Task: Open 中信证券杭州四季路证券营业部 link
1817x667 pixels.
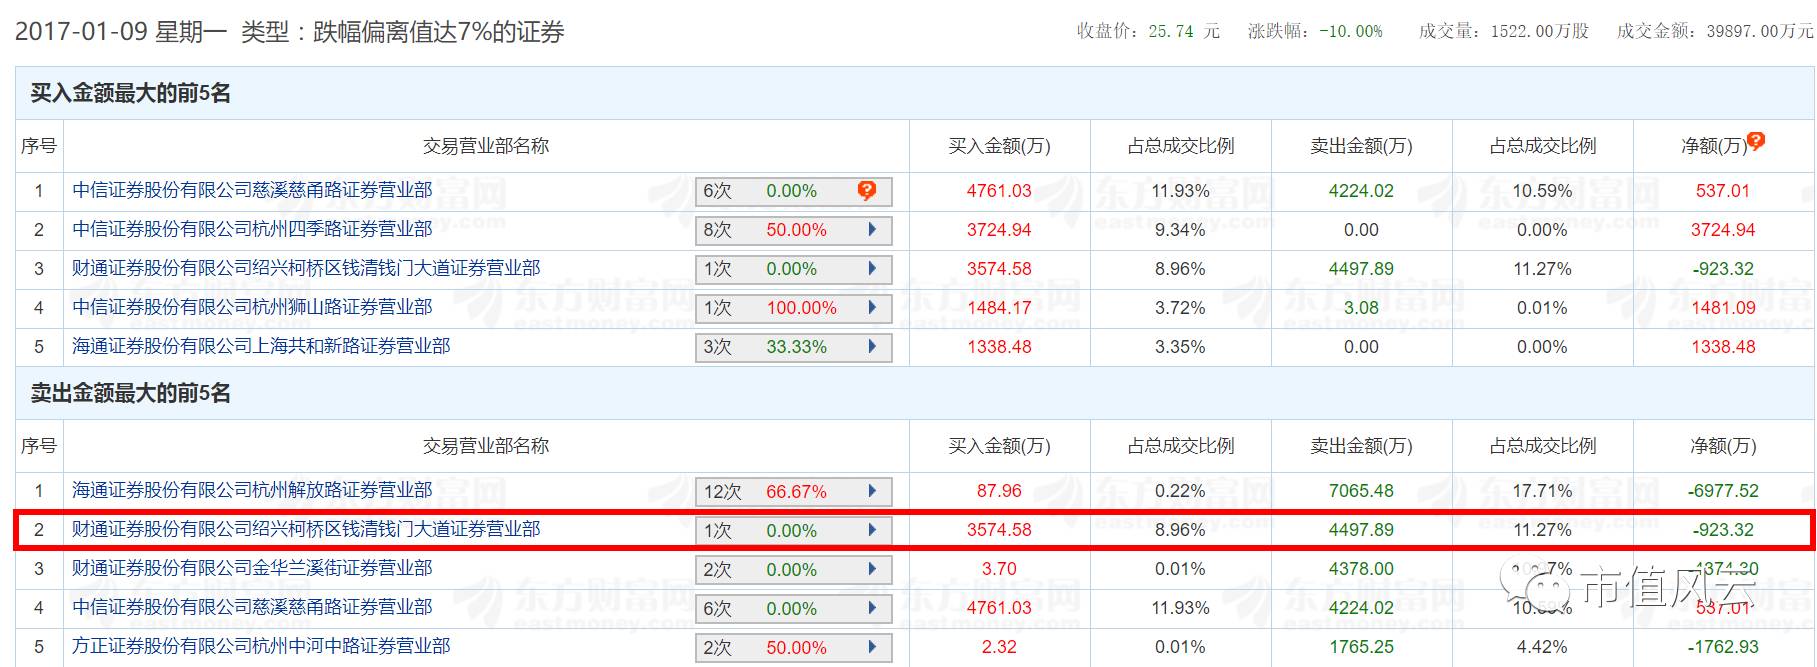Action: pos(252,229)
